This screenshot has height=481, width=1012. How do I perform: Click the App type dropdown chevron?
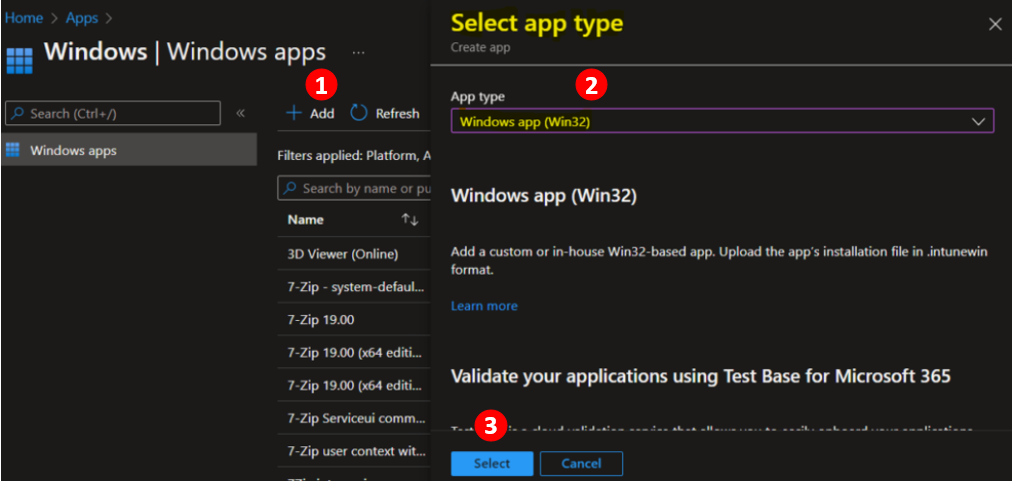978,121
